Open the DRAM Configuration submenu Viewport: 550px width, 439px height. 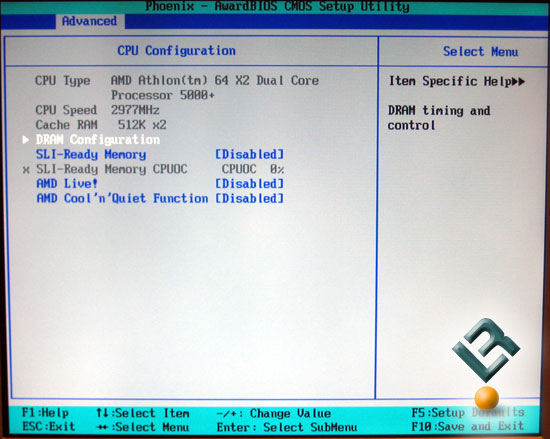tap(98, 140)
